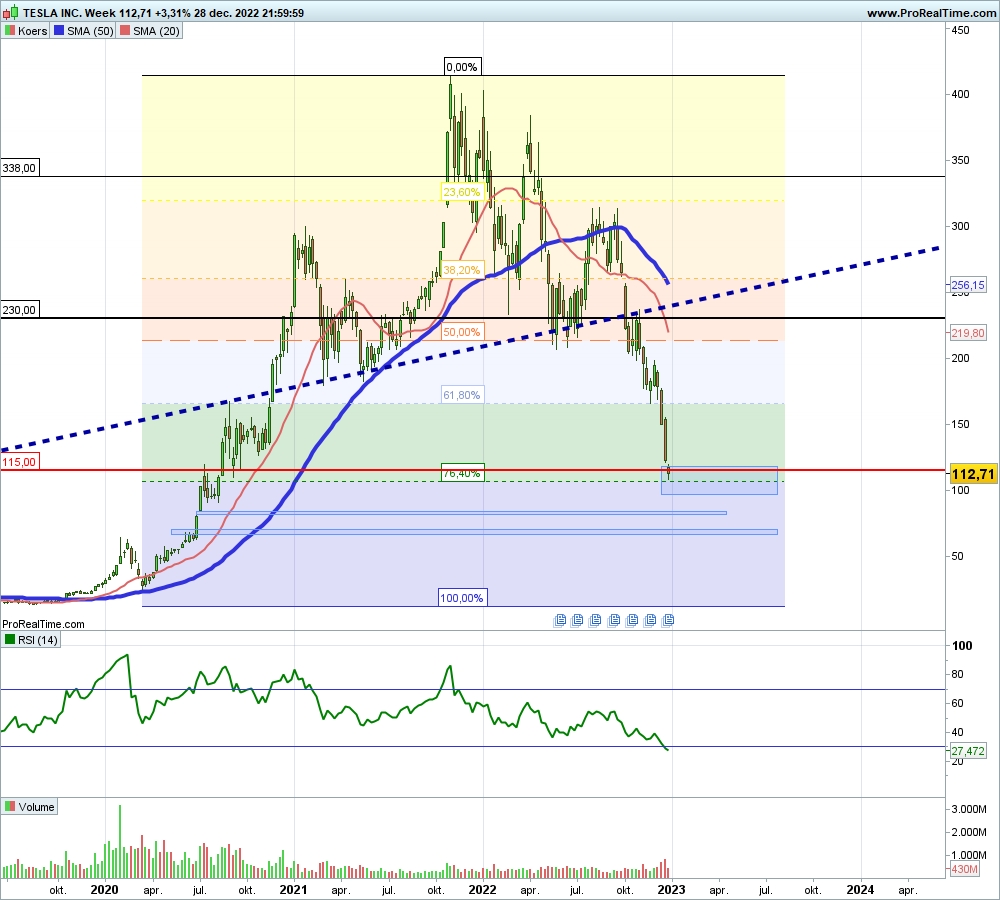Open the last (rightmost) news document icon
Screen dimensions: 1000x900
[668, 620]
